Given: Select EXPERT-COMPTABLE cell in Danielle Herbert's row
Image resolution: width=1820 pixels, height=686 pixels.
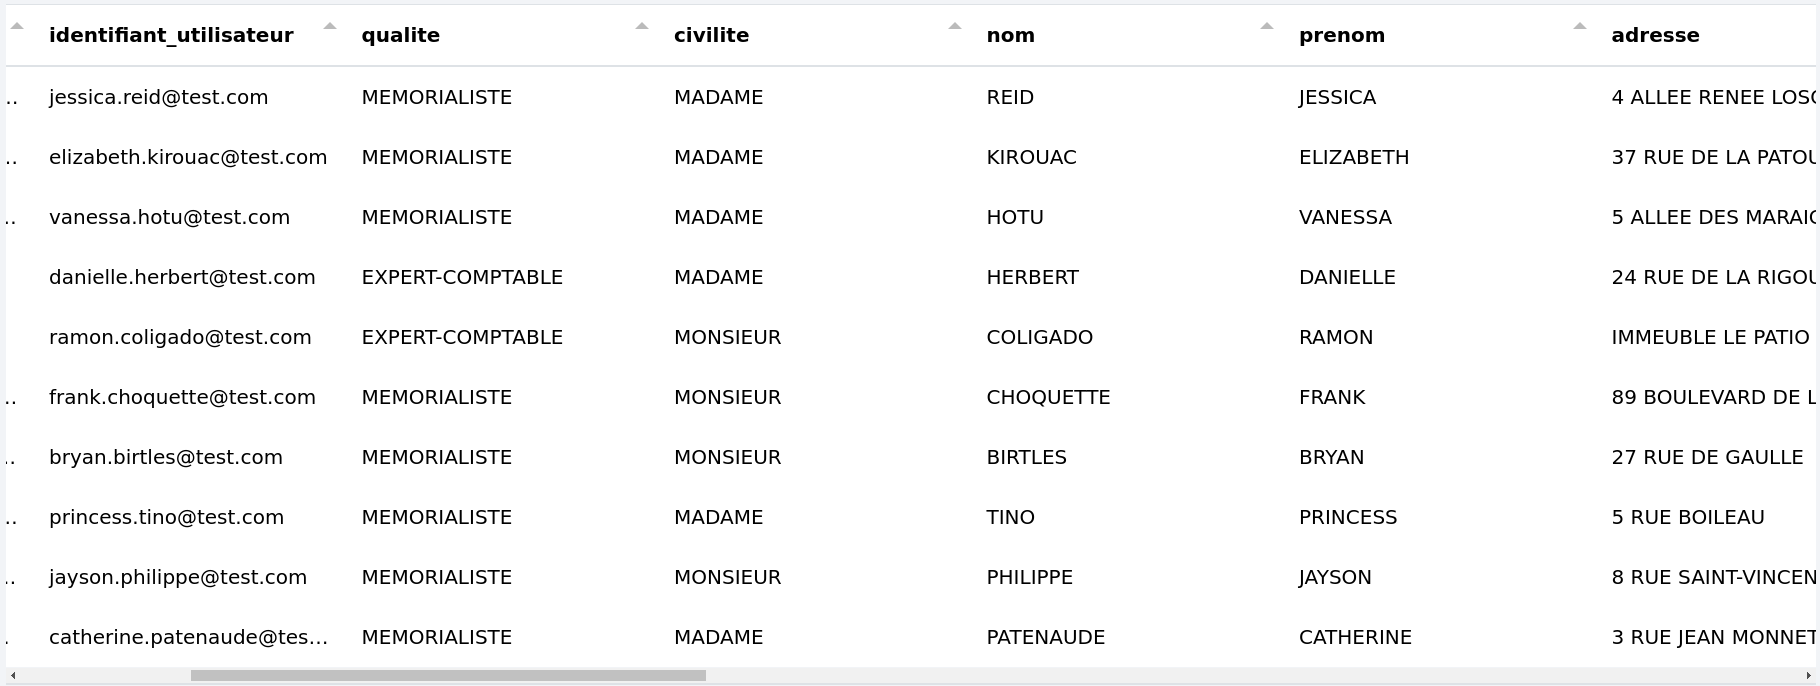Looking at the screenshot, I should (x=462, y=277).
